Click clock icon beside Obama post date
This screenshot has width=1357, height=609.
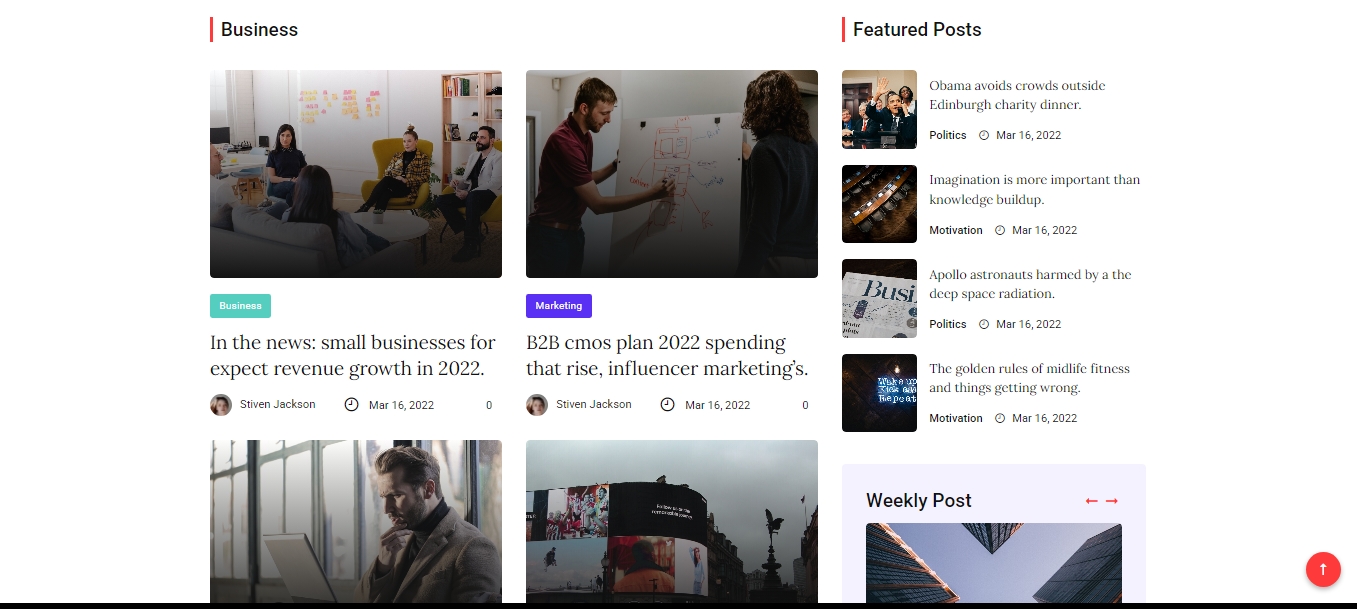tap(984, 135)
